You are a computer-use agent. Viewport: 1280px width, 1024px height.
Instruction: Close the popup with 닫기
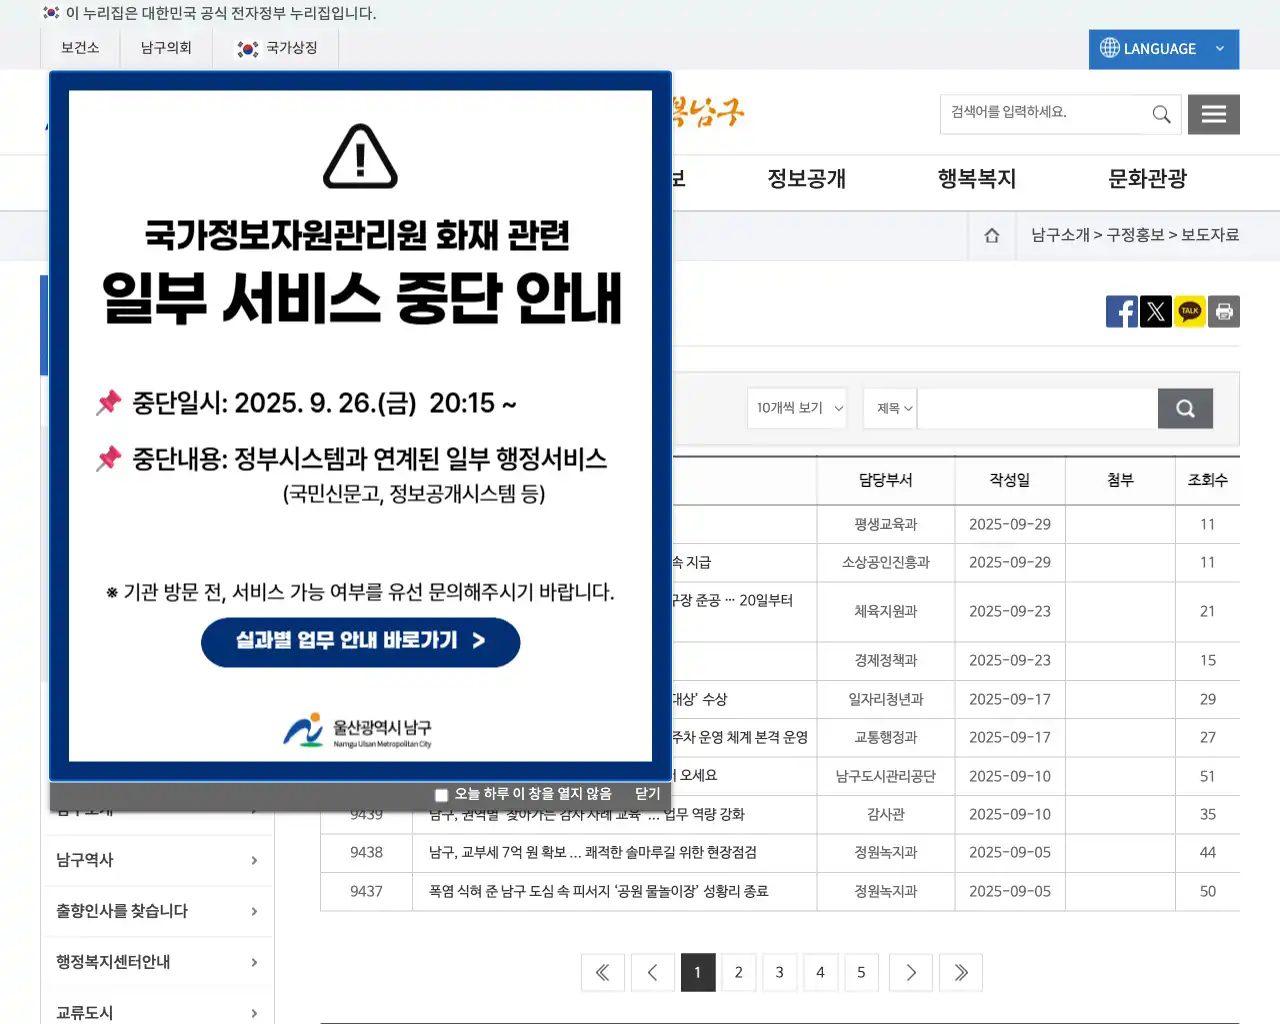(648, 794)
